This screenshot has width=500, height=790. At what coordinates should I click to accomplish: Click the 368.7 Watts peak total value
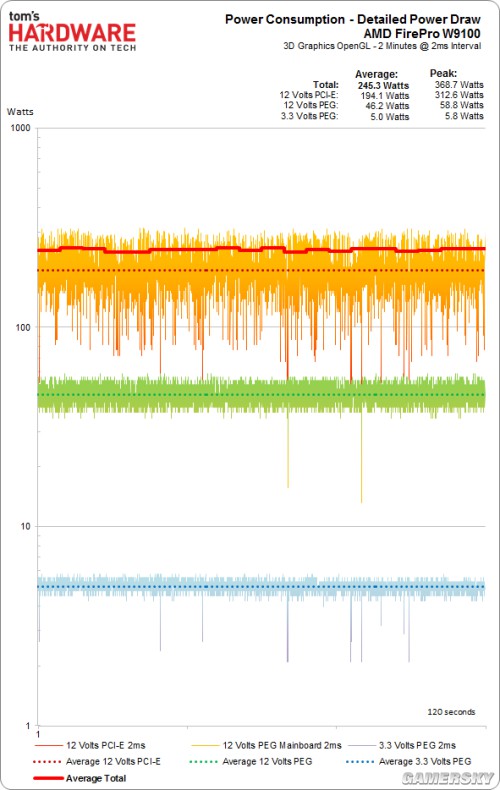(459, 85)
